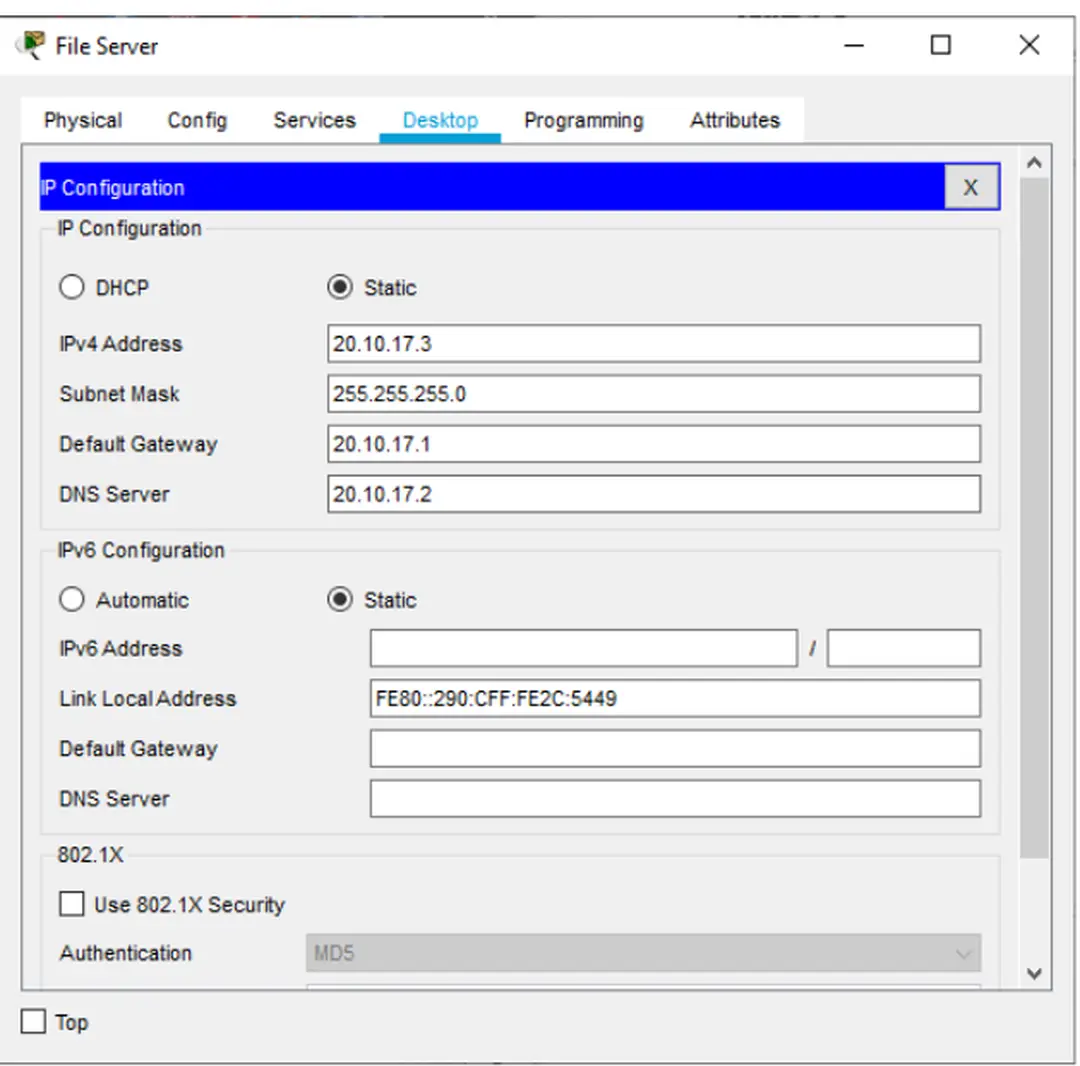Maximize the File Server window
This screenshot has width=1080, height=1066.
(940, 46)
